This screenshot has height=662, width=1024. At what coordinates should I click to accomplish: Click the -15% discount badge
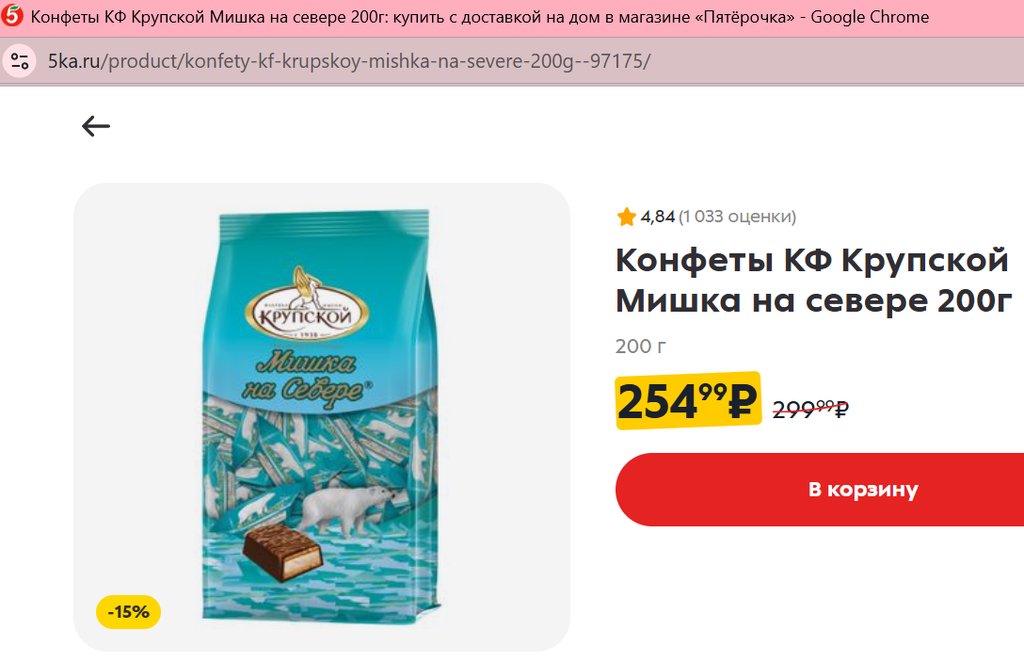click(129, 612)
